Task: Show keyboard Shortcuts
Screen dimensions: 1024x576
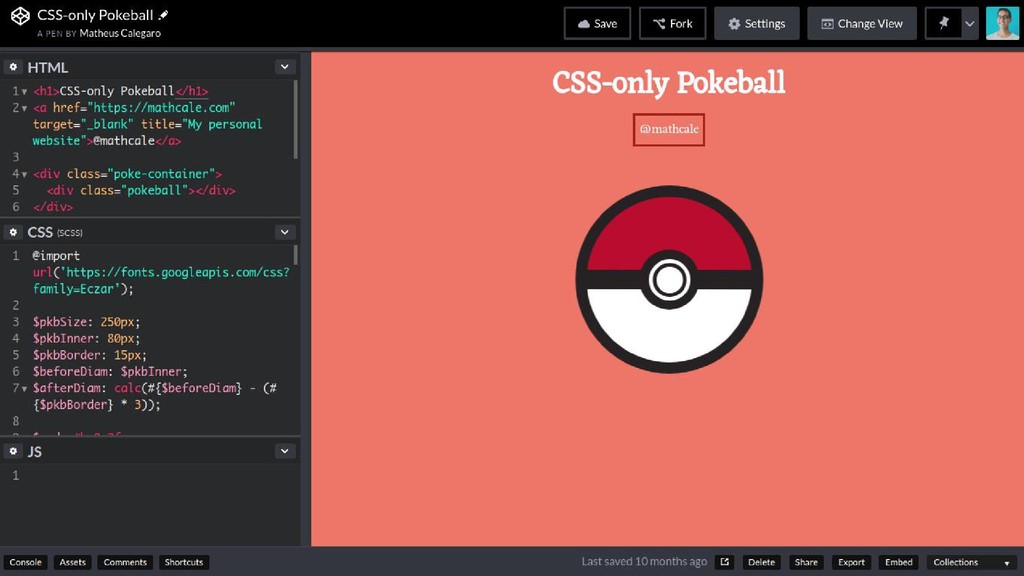Action: tap(184, 562)
